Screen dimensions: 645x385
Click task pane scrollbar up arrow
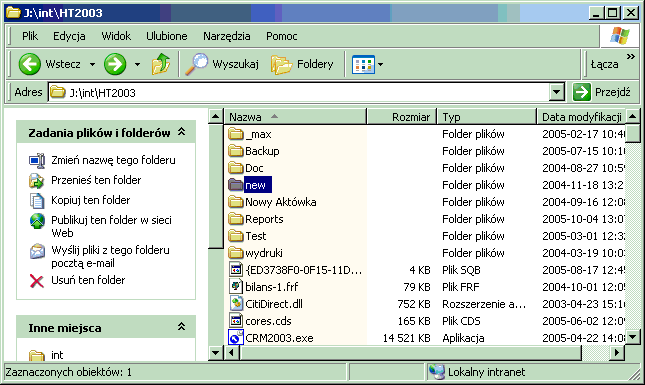click(216, 116)
